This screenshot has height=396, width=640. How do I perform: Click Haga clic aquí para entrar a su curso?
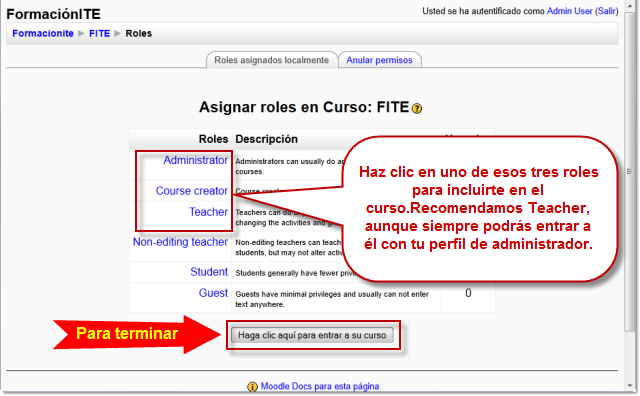tap(312, 335)
